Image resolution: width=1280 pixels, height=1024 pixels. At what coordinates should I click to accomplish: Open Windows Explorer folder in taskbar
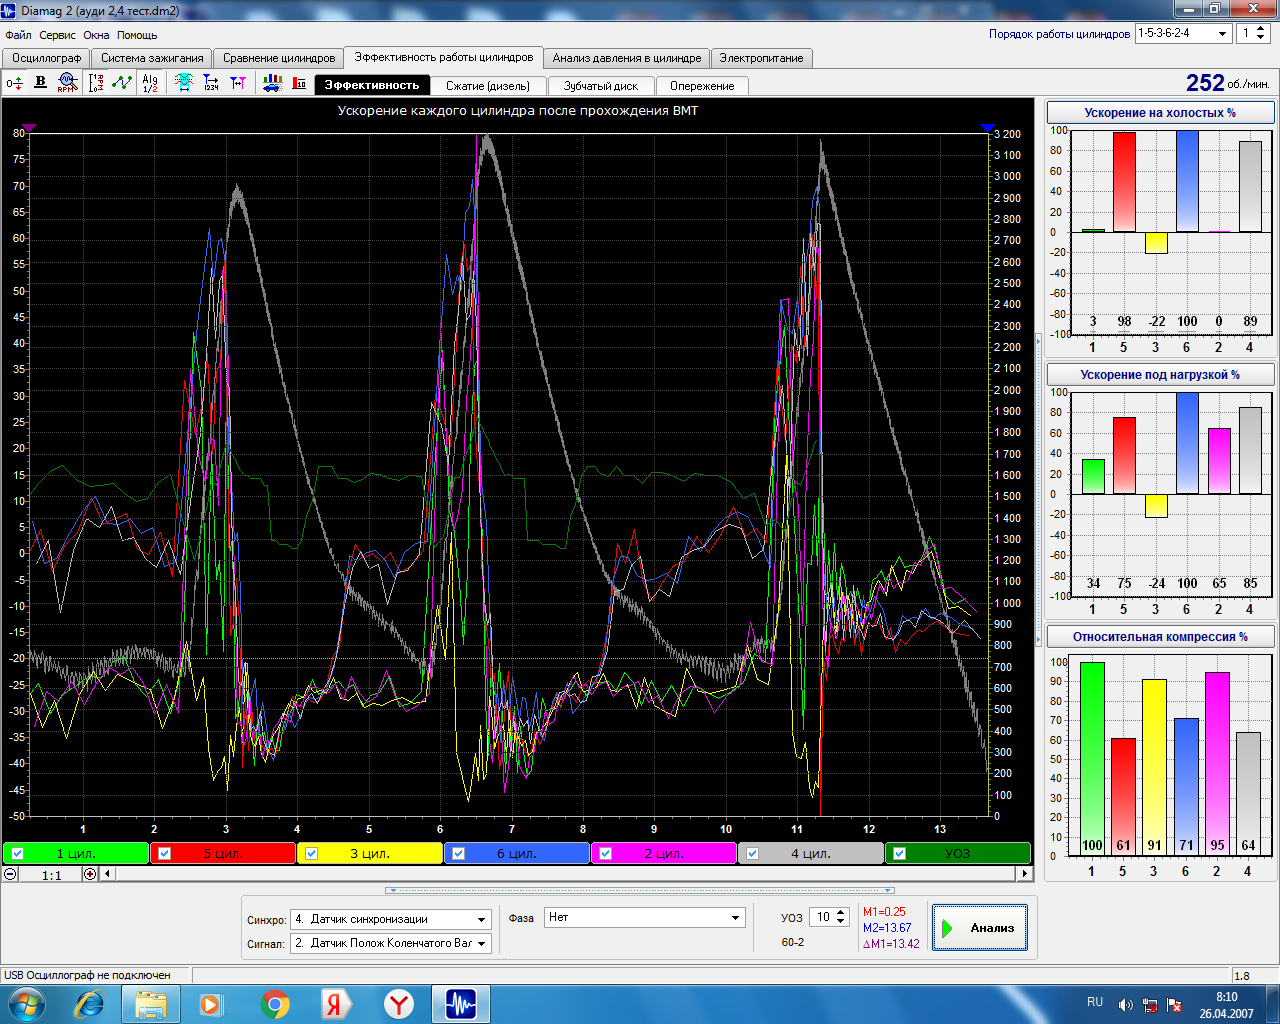tap(151, 1003)
